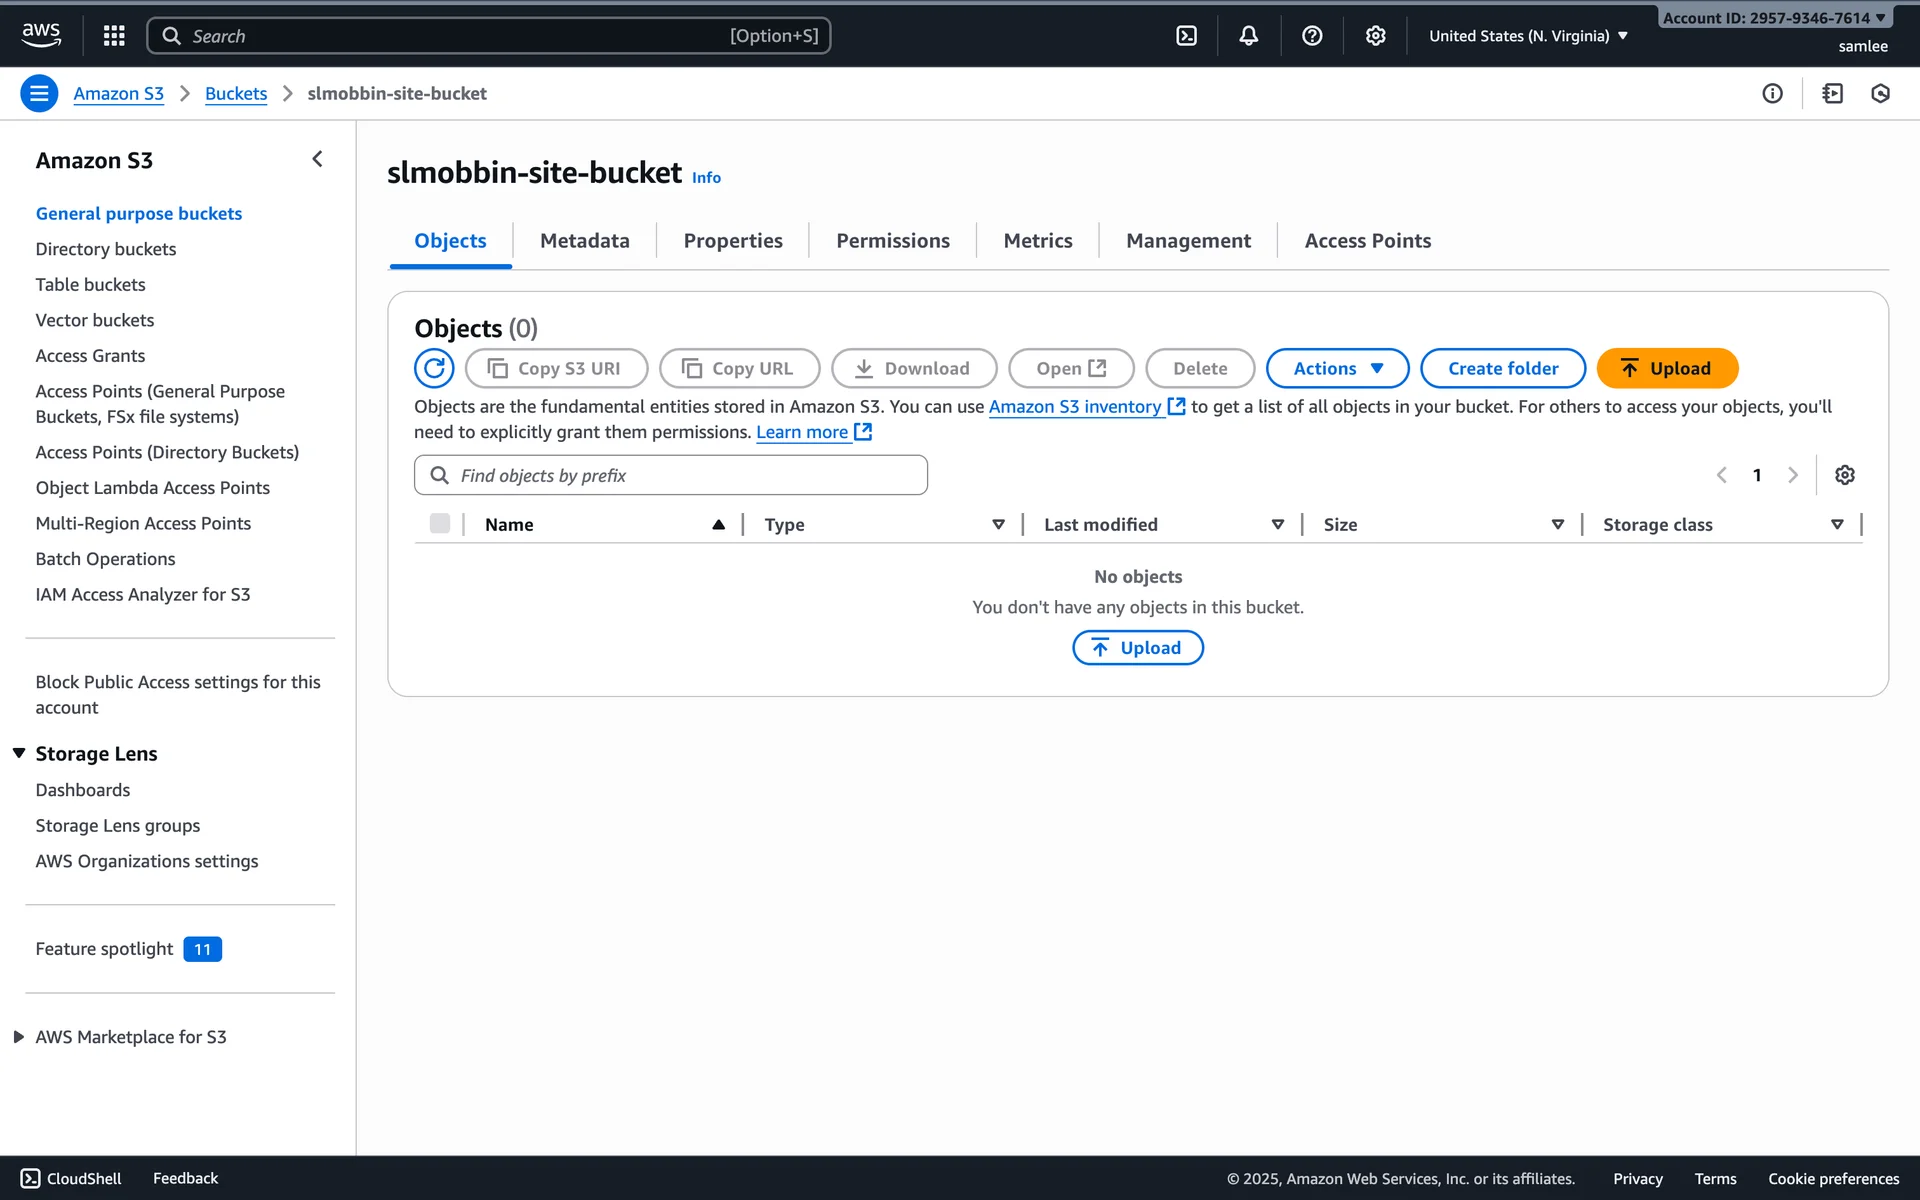The image size is (1920, 1200).
Task: Switch to the Permissions tab
Action: click(892, 241)
